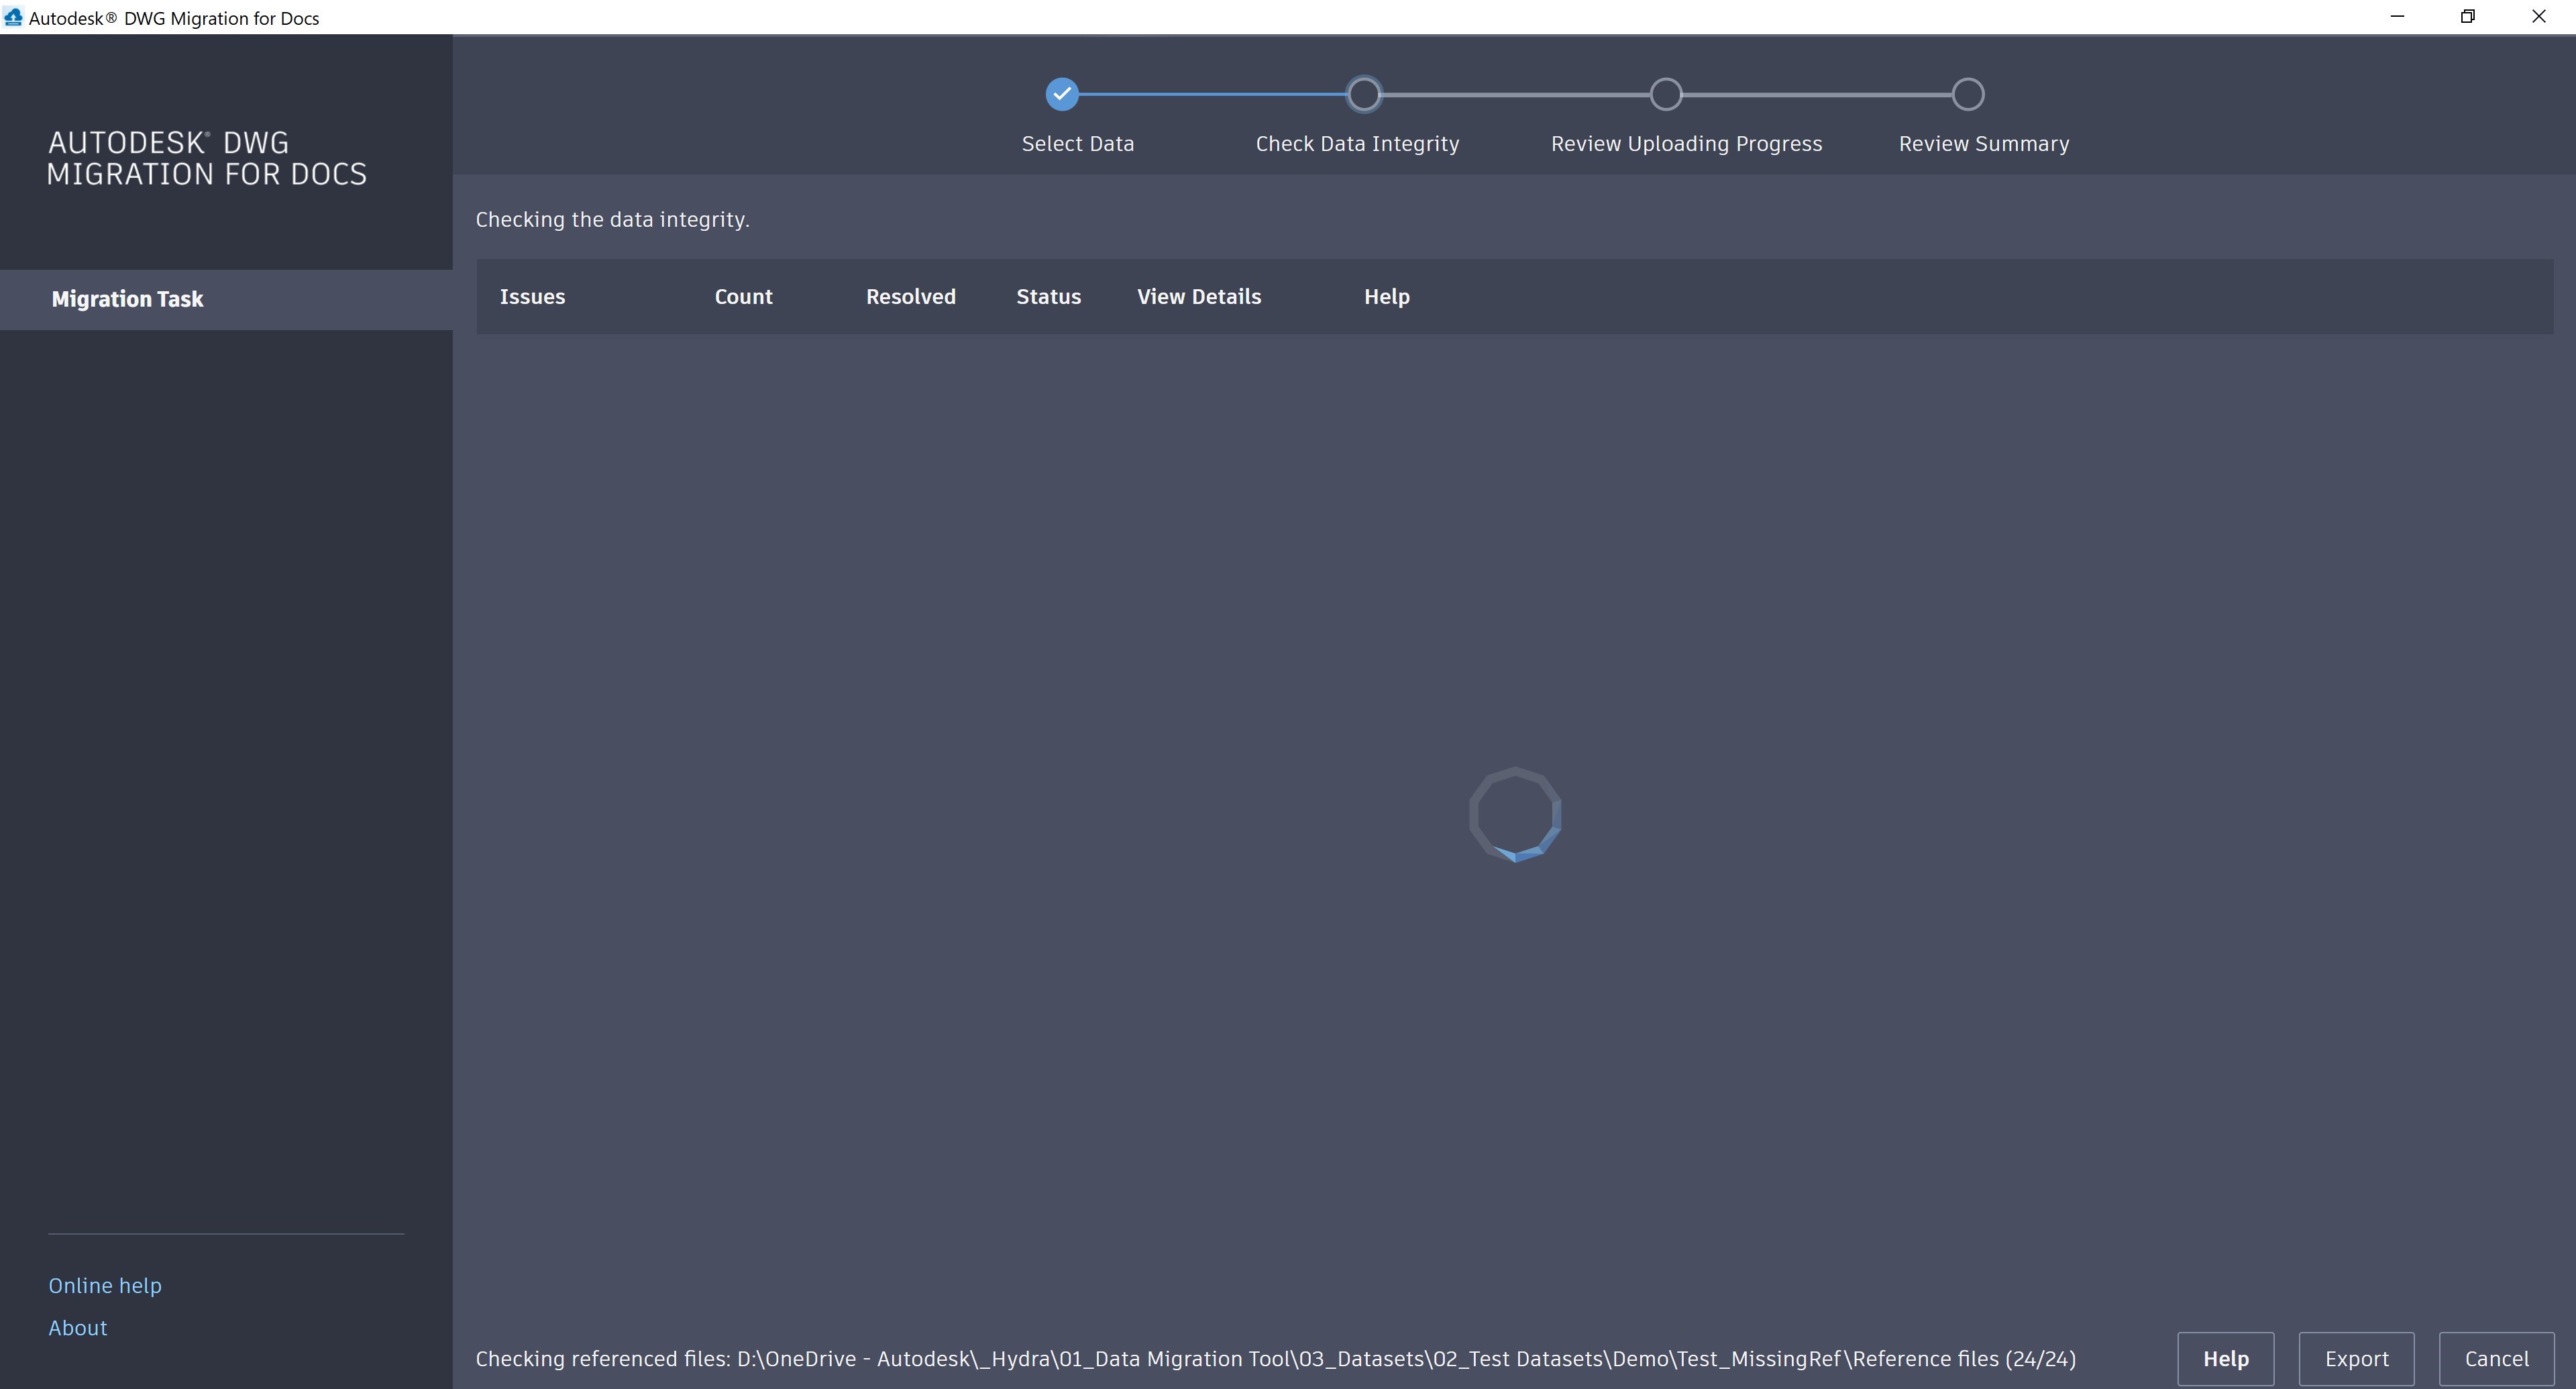Cancel the data integrity check
The image size is (2576, 1389).
[x=2496, y=1358]
